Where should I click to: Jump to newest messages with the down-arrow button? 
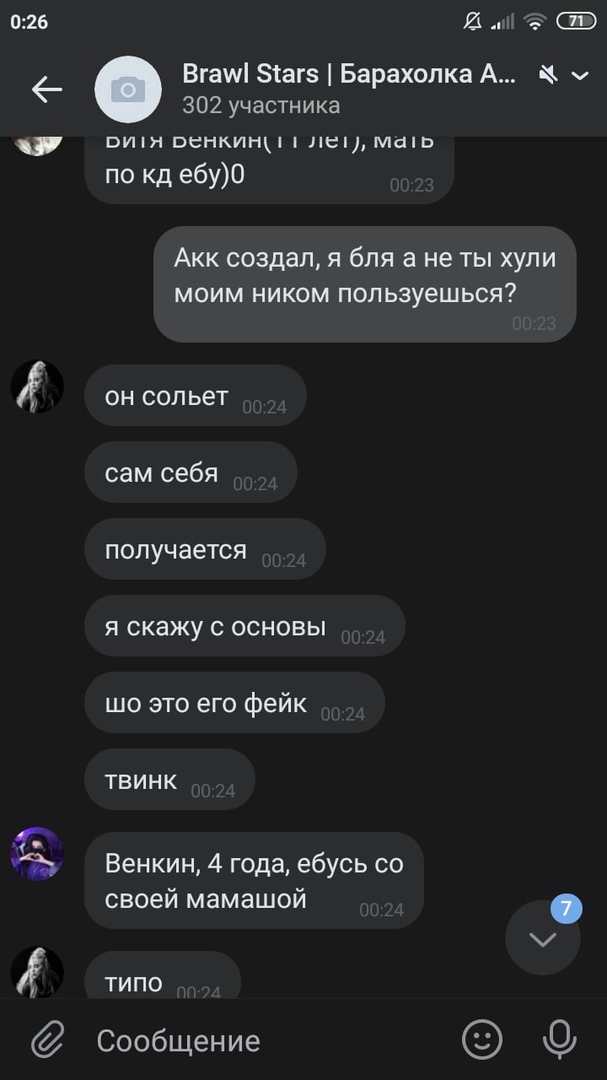[543, 937]
